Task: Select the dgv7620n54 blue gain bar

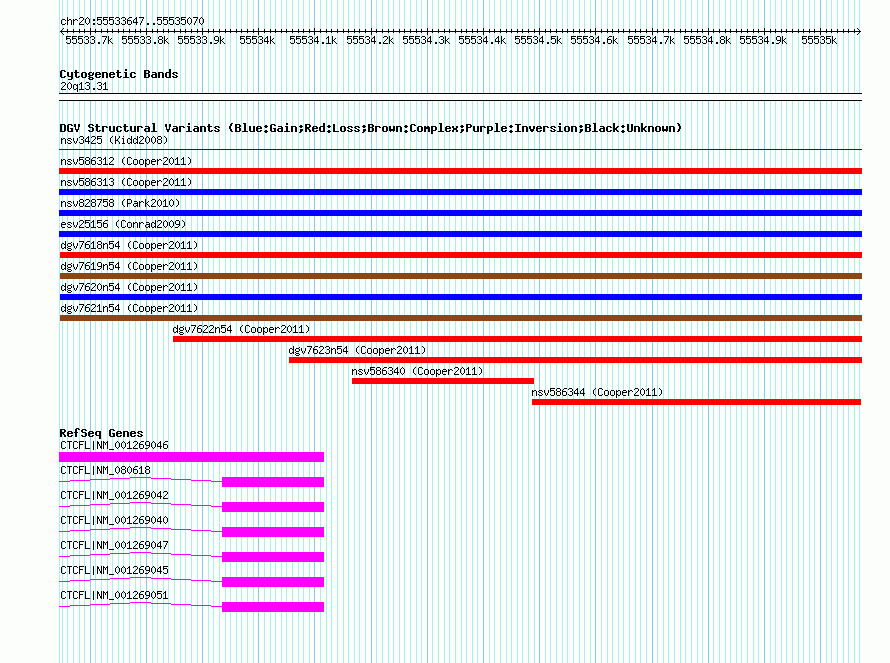Action: click(x=460, y=297)
